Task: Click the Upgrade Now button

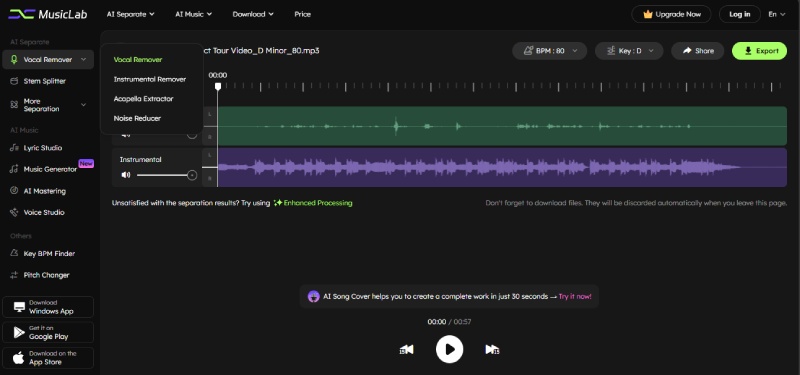Action: point(671,14)
